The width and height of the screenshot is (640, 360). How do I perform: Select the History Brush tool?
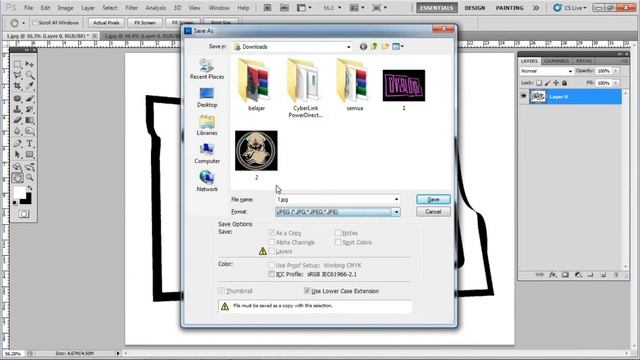30,109
